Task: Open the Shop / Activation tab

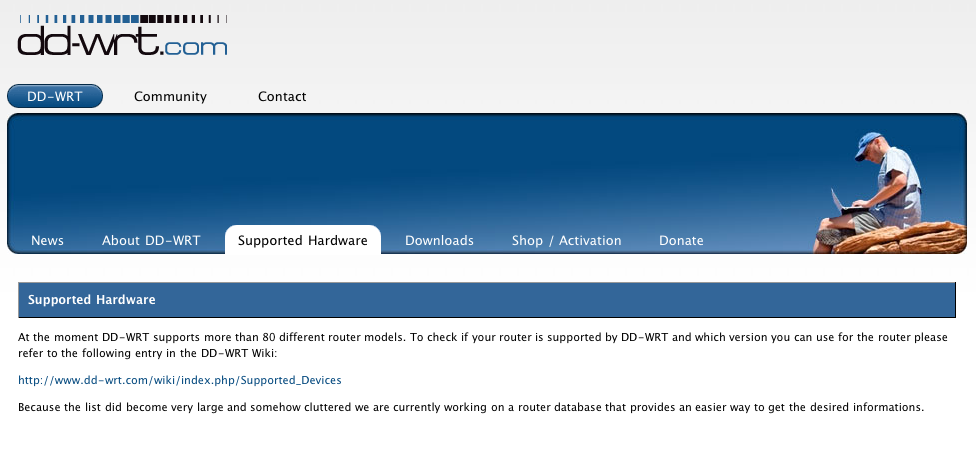Action: click(x=566, y=240)
